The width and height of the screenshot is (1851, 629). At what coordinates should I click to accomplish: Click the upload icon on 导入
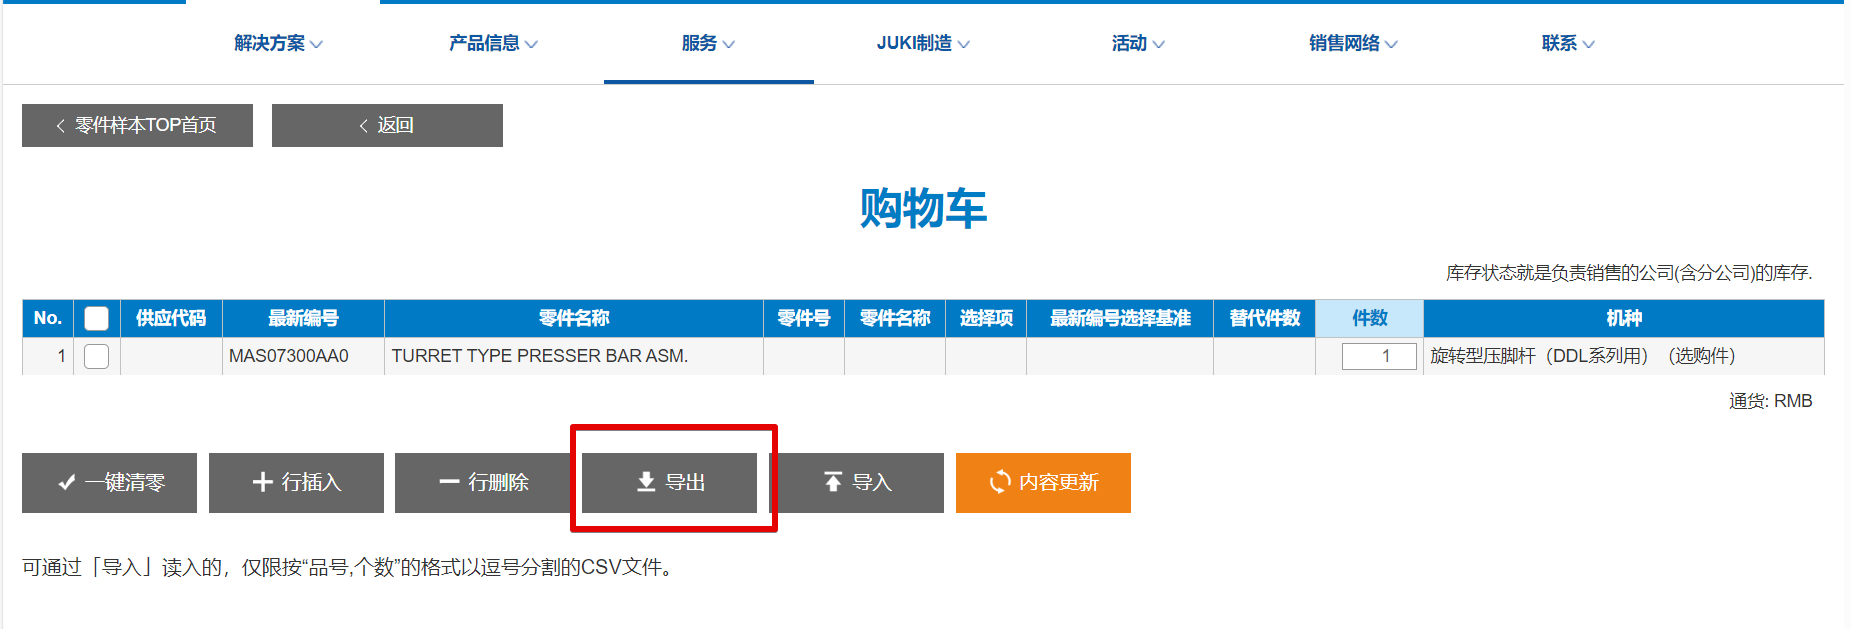(833, 482)
